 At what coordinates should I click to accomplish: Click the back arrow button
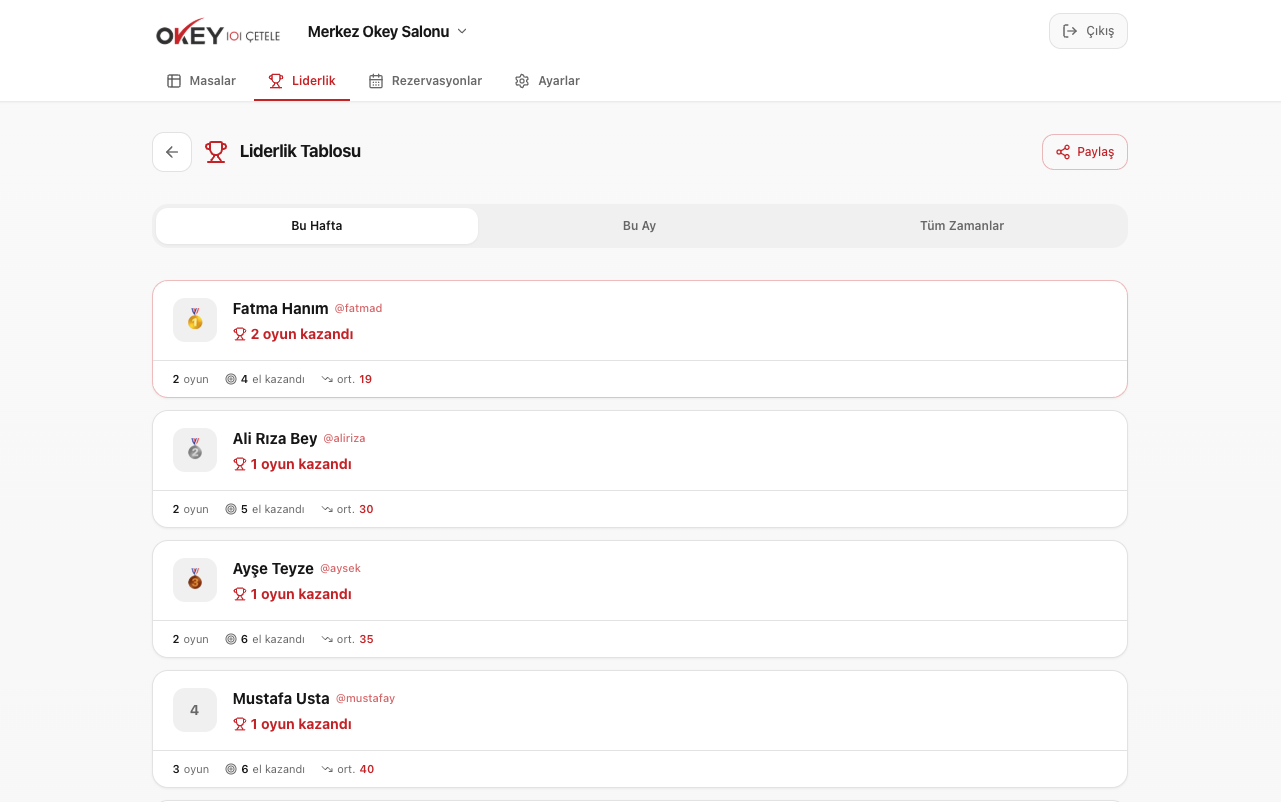click(x=172, y=152)
